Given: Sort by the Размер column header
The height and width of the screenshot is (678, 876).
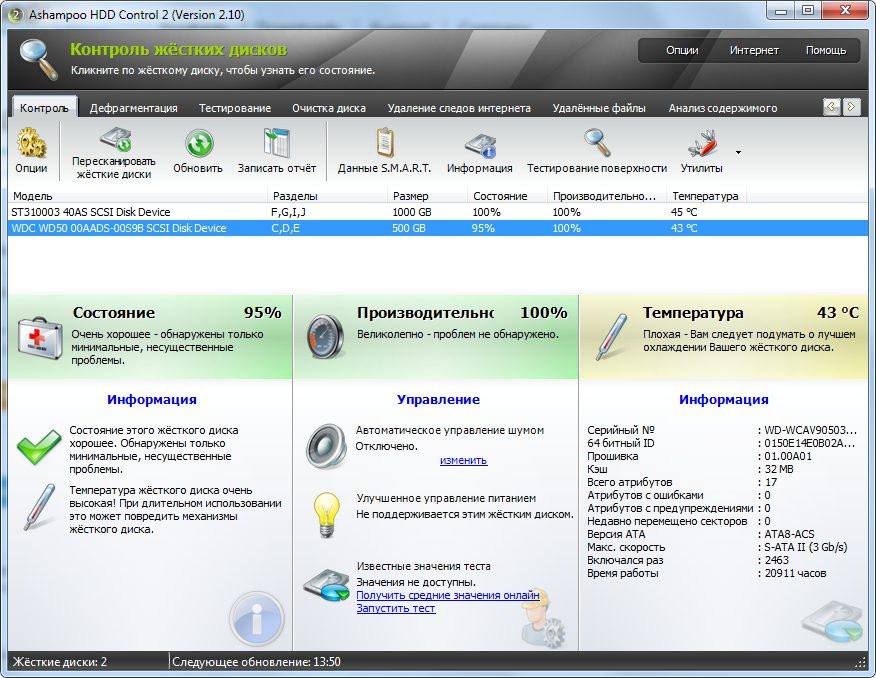Looking at the screenshot, I should tap(427, 196).
